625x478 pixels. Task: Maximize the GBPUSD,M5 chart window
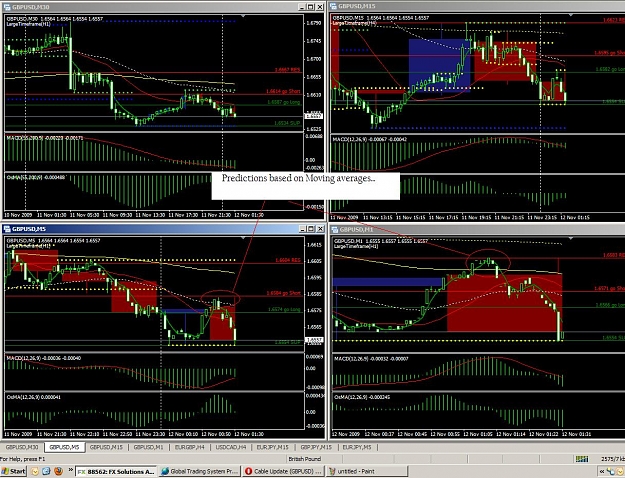pyautogui.click(x=311, y=228)
